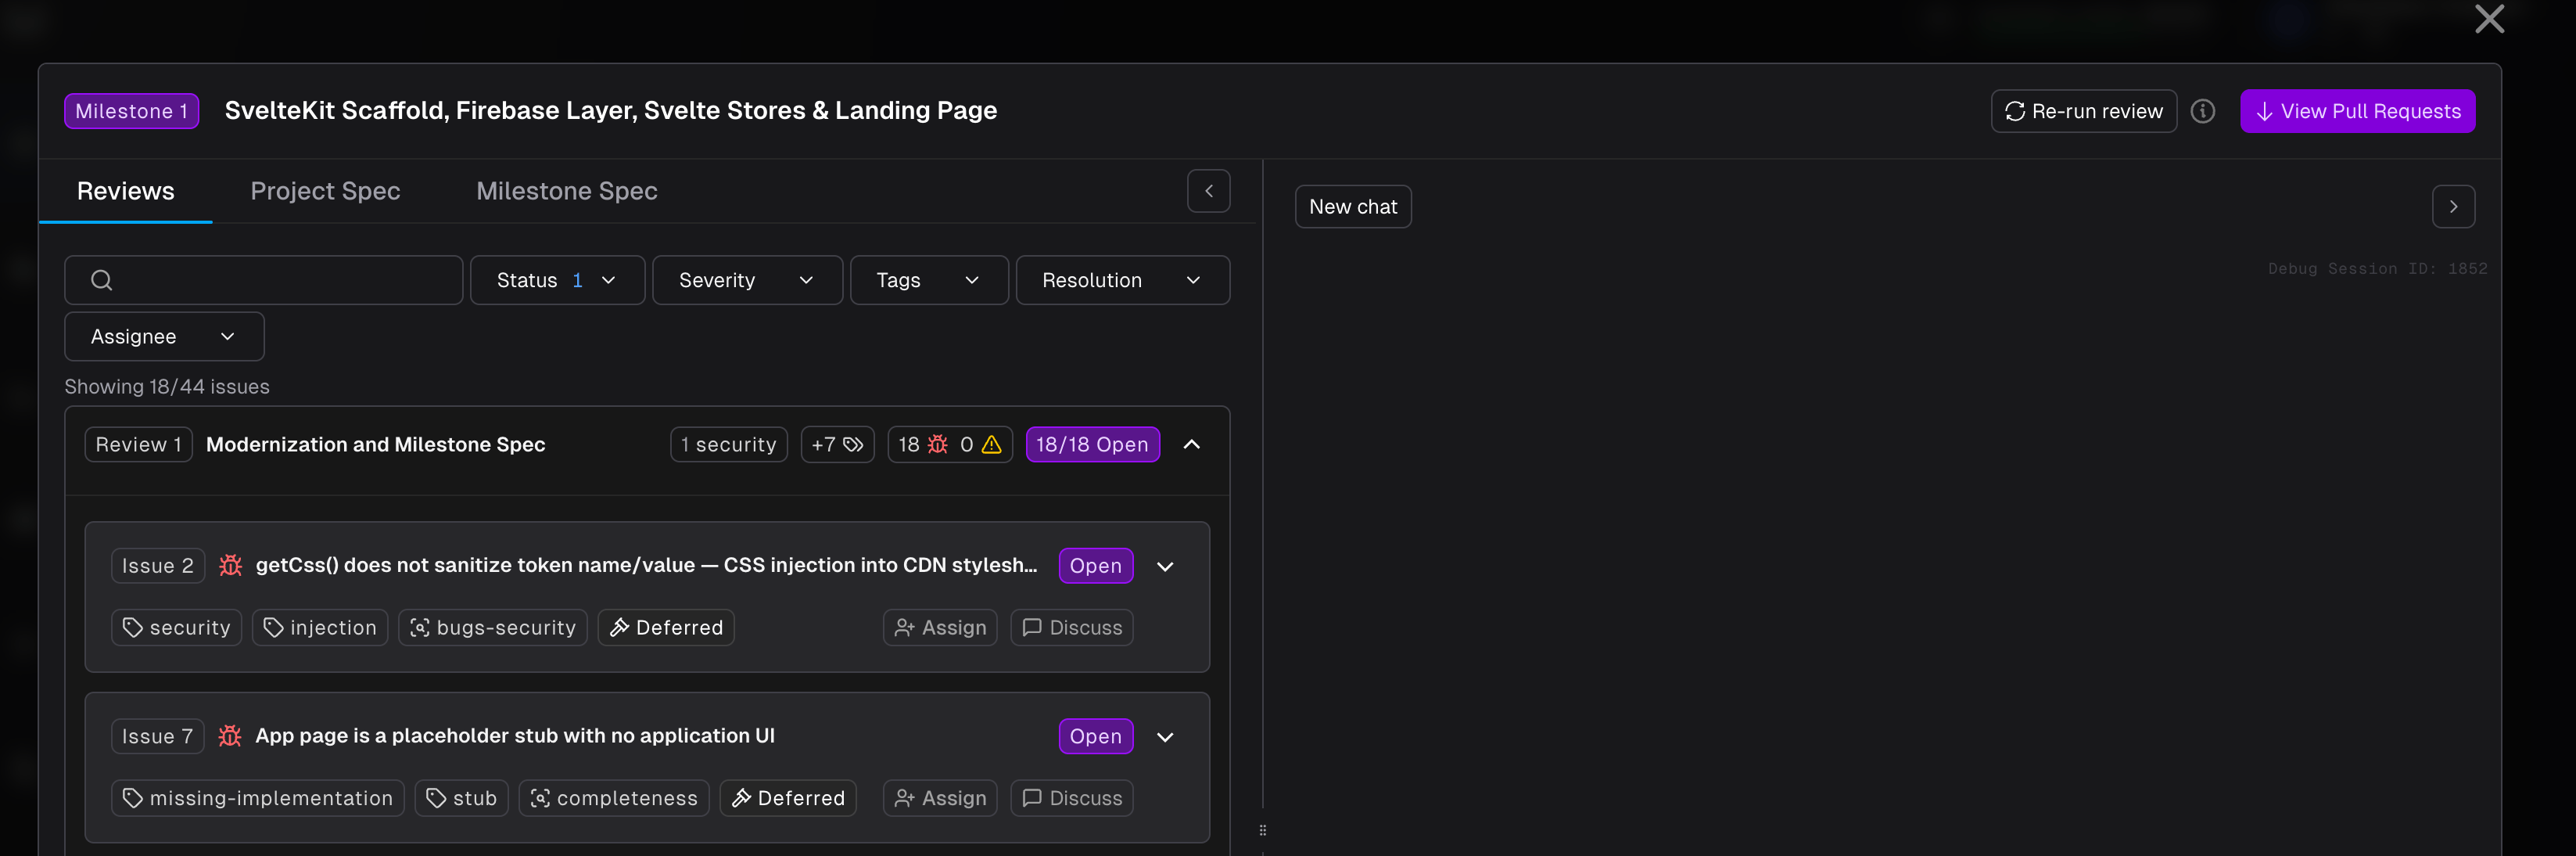Click Debug Session ID: 1852 text
This screenshot has width=2576, height=856.
pyautogui.click(x=2377, y=269)
